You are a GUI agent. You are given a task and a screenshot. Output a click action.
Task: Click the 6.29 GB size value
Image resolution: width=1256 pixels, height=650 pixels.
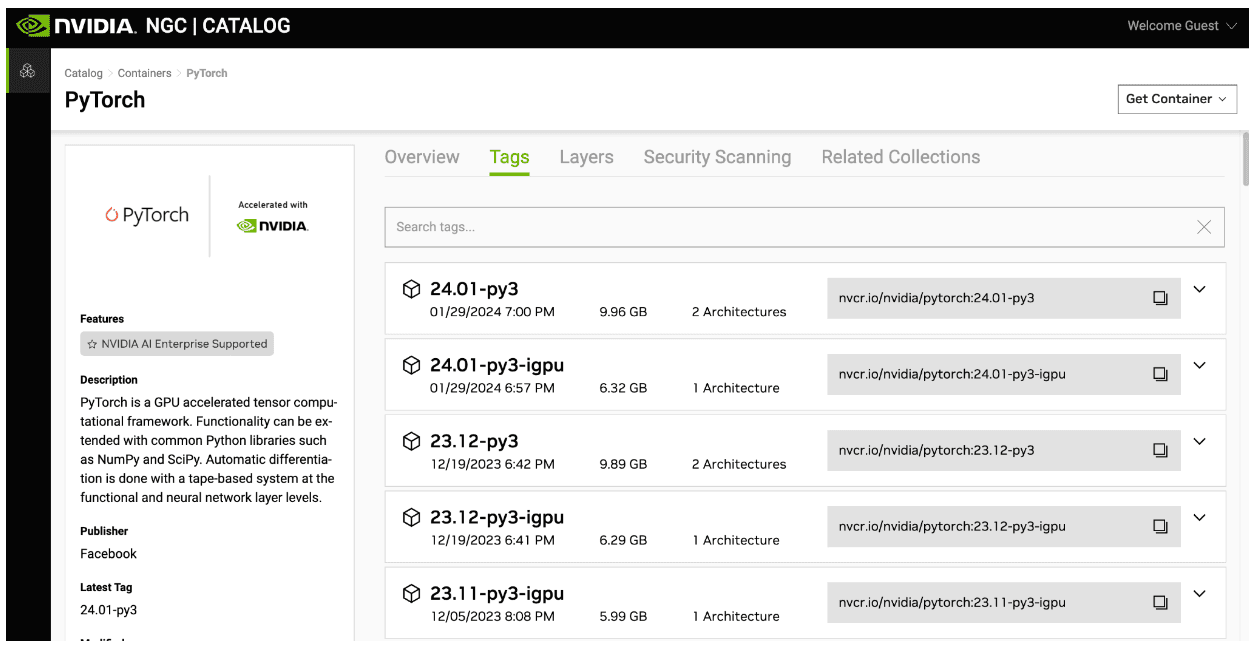pos(623,540)
